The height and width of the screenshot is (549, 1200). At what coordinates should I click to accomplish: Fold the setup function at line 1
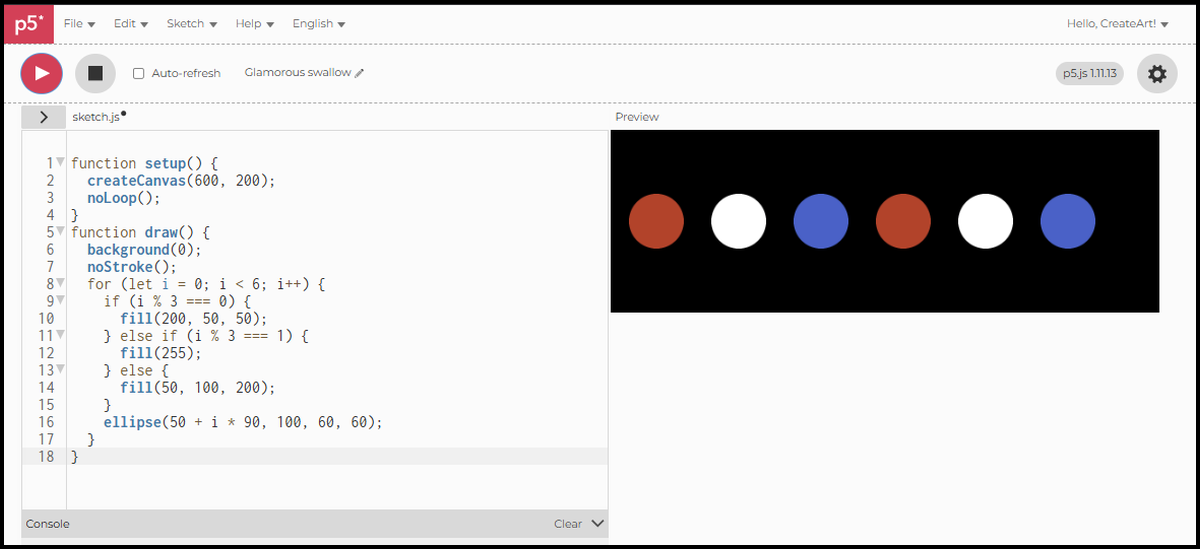point(60,162)
